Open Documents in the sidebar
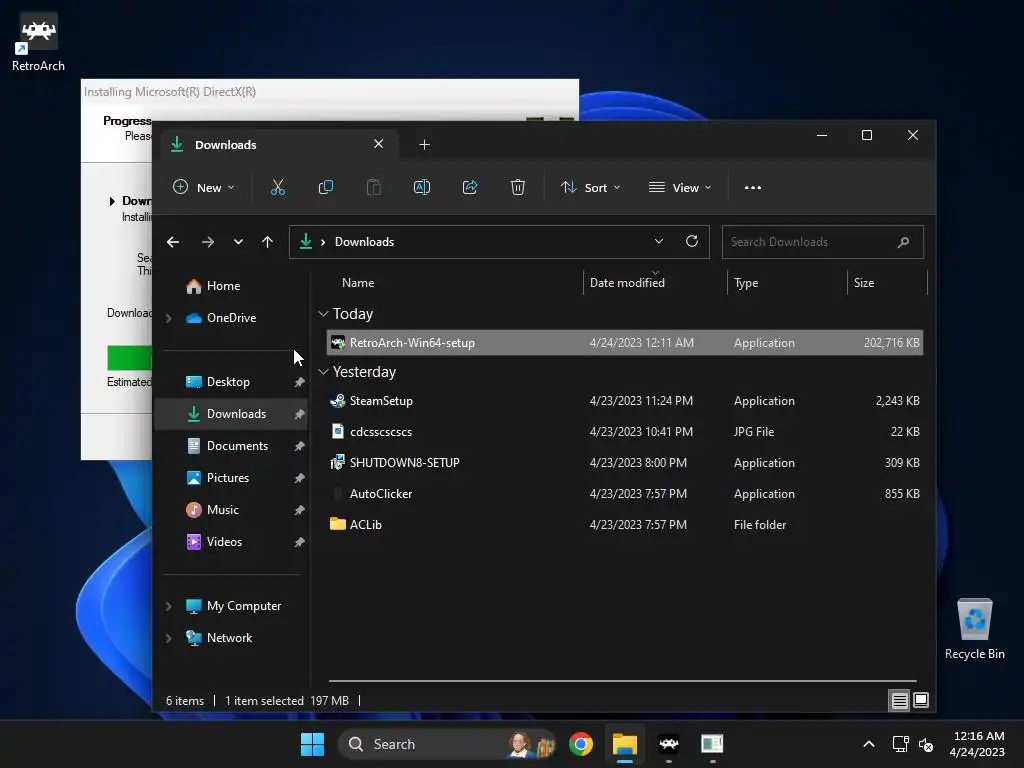The height and width of the screenshot is (768, 1024). pos(237,446)
